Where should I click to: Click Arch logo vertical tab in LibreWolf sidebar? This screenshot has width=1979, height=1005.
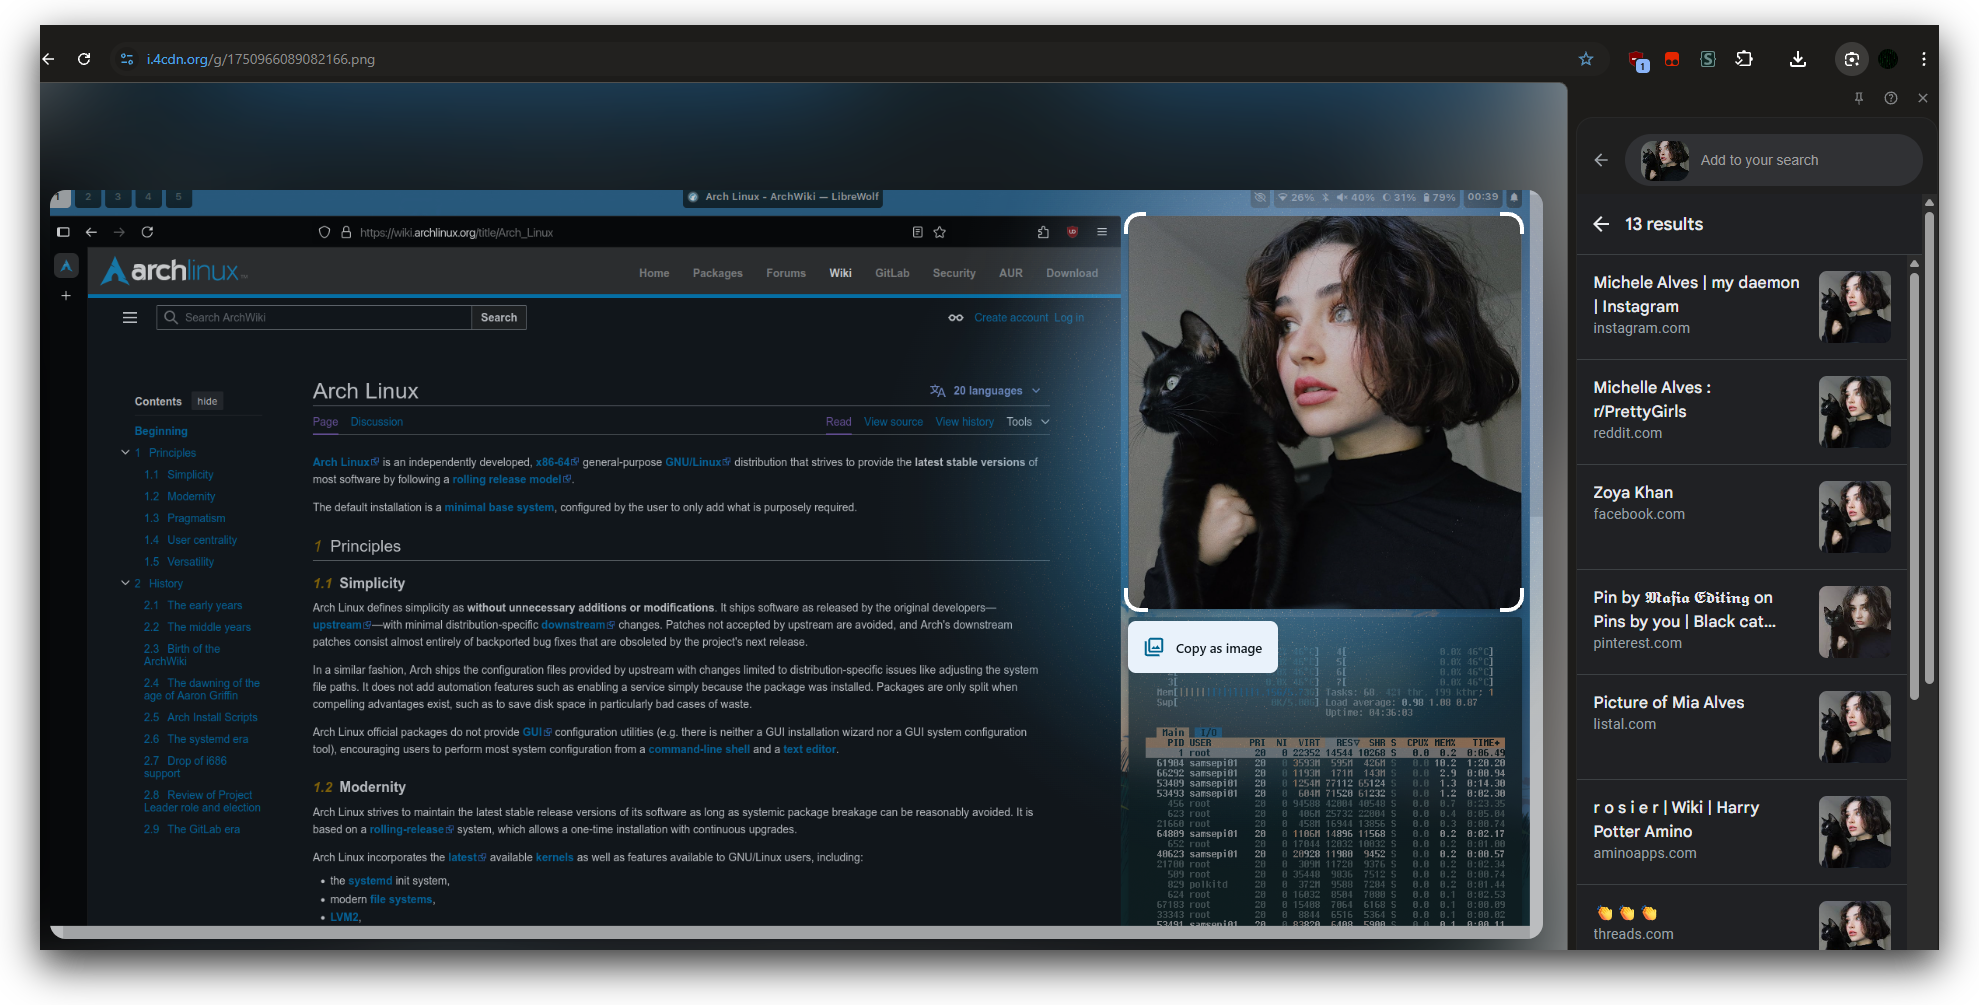66,265
